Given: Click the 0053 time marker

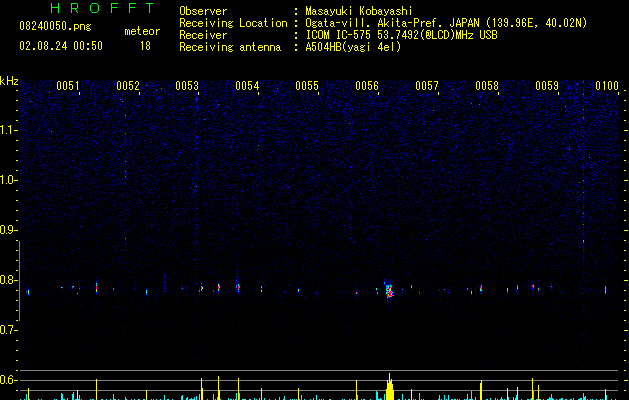Looking at the screenshot, I should tap(187, 86).
